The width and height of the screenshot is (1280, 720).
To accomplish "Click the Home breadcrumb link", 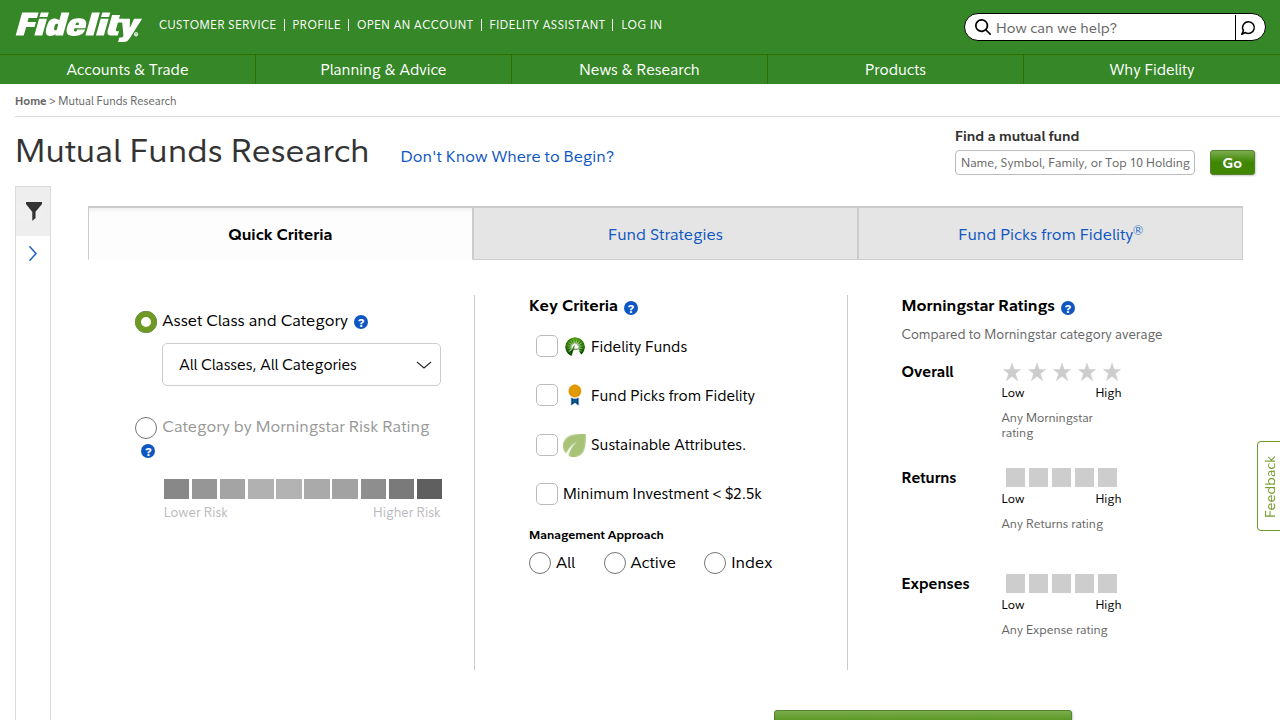I will click(30, 101).
